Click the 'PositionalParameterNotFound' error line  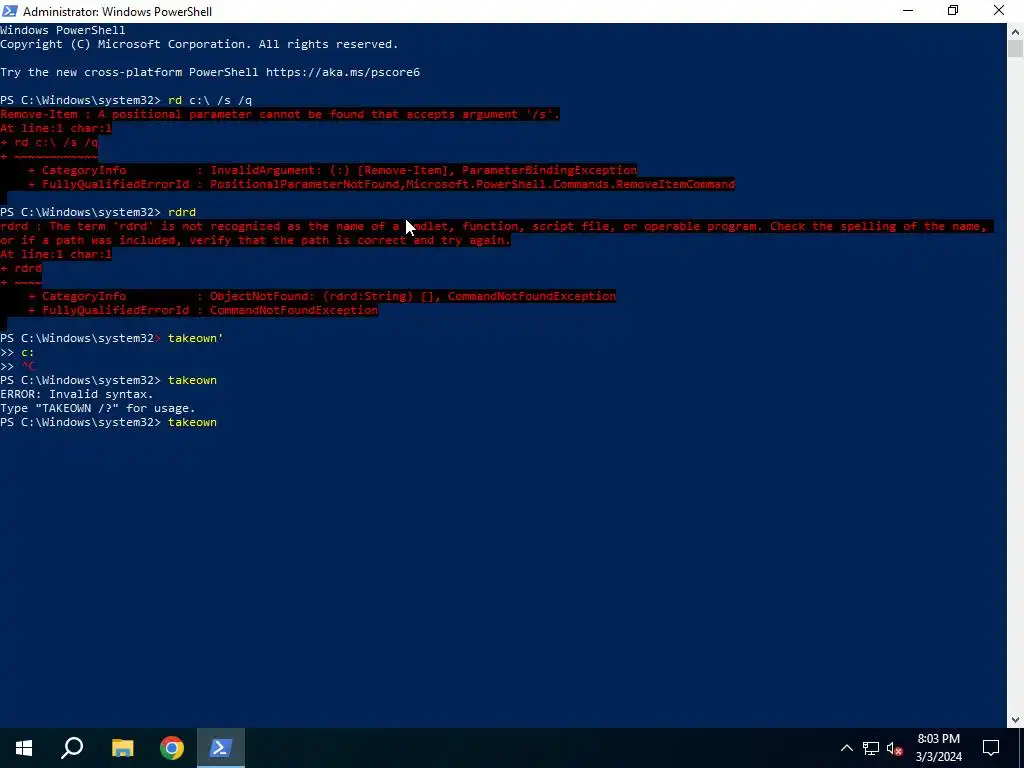pos(381,184)
